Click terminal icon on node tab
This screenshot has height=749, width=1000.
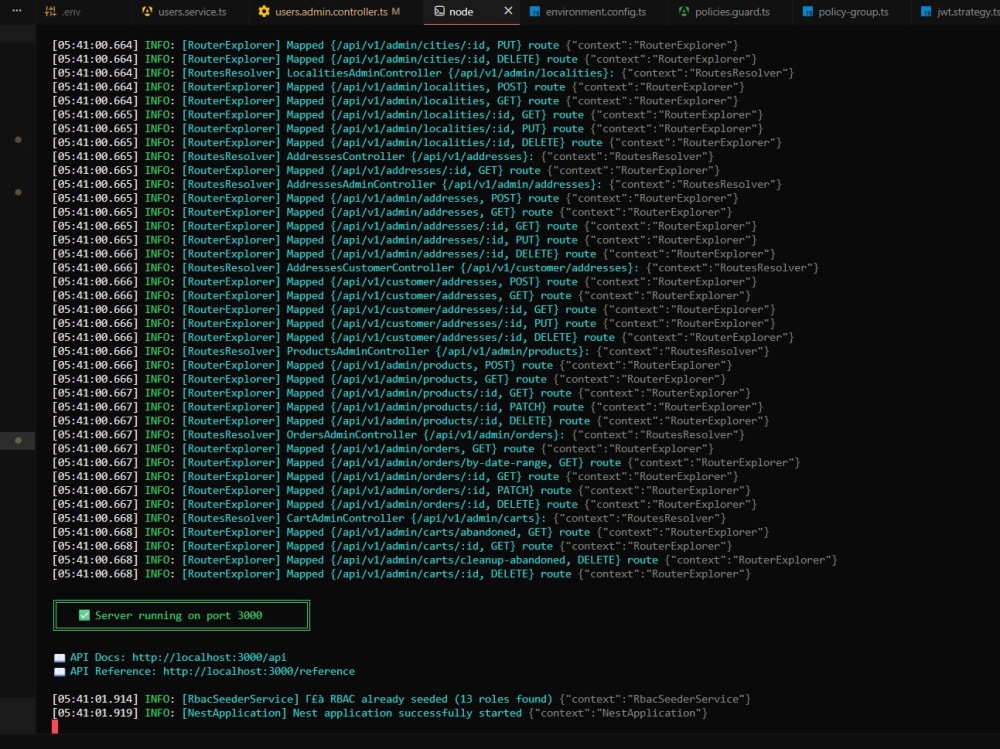click(x=439, y=11)
